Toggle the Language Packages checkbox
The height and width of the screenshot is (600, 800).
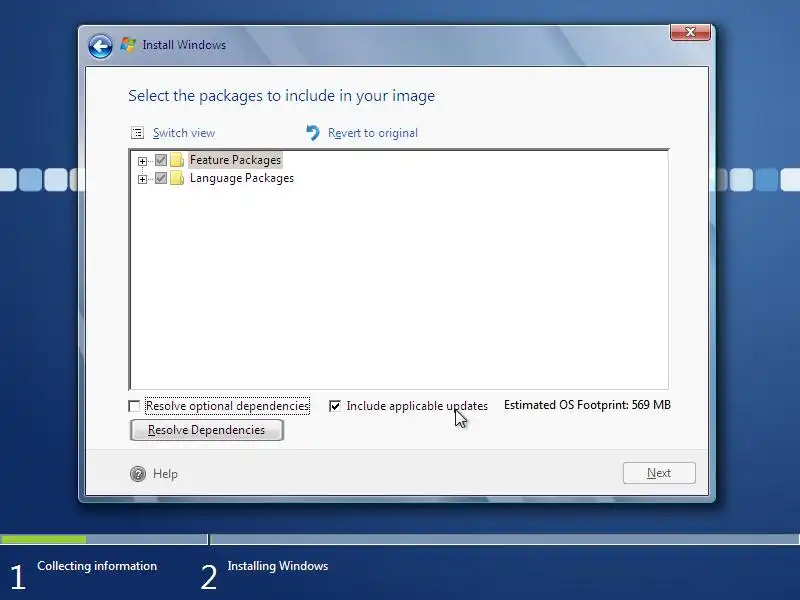tap(161, 179)
